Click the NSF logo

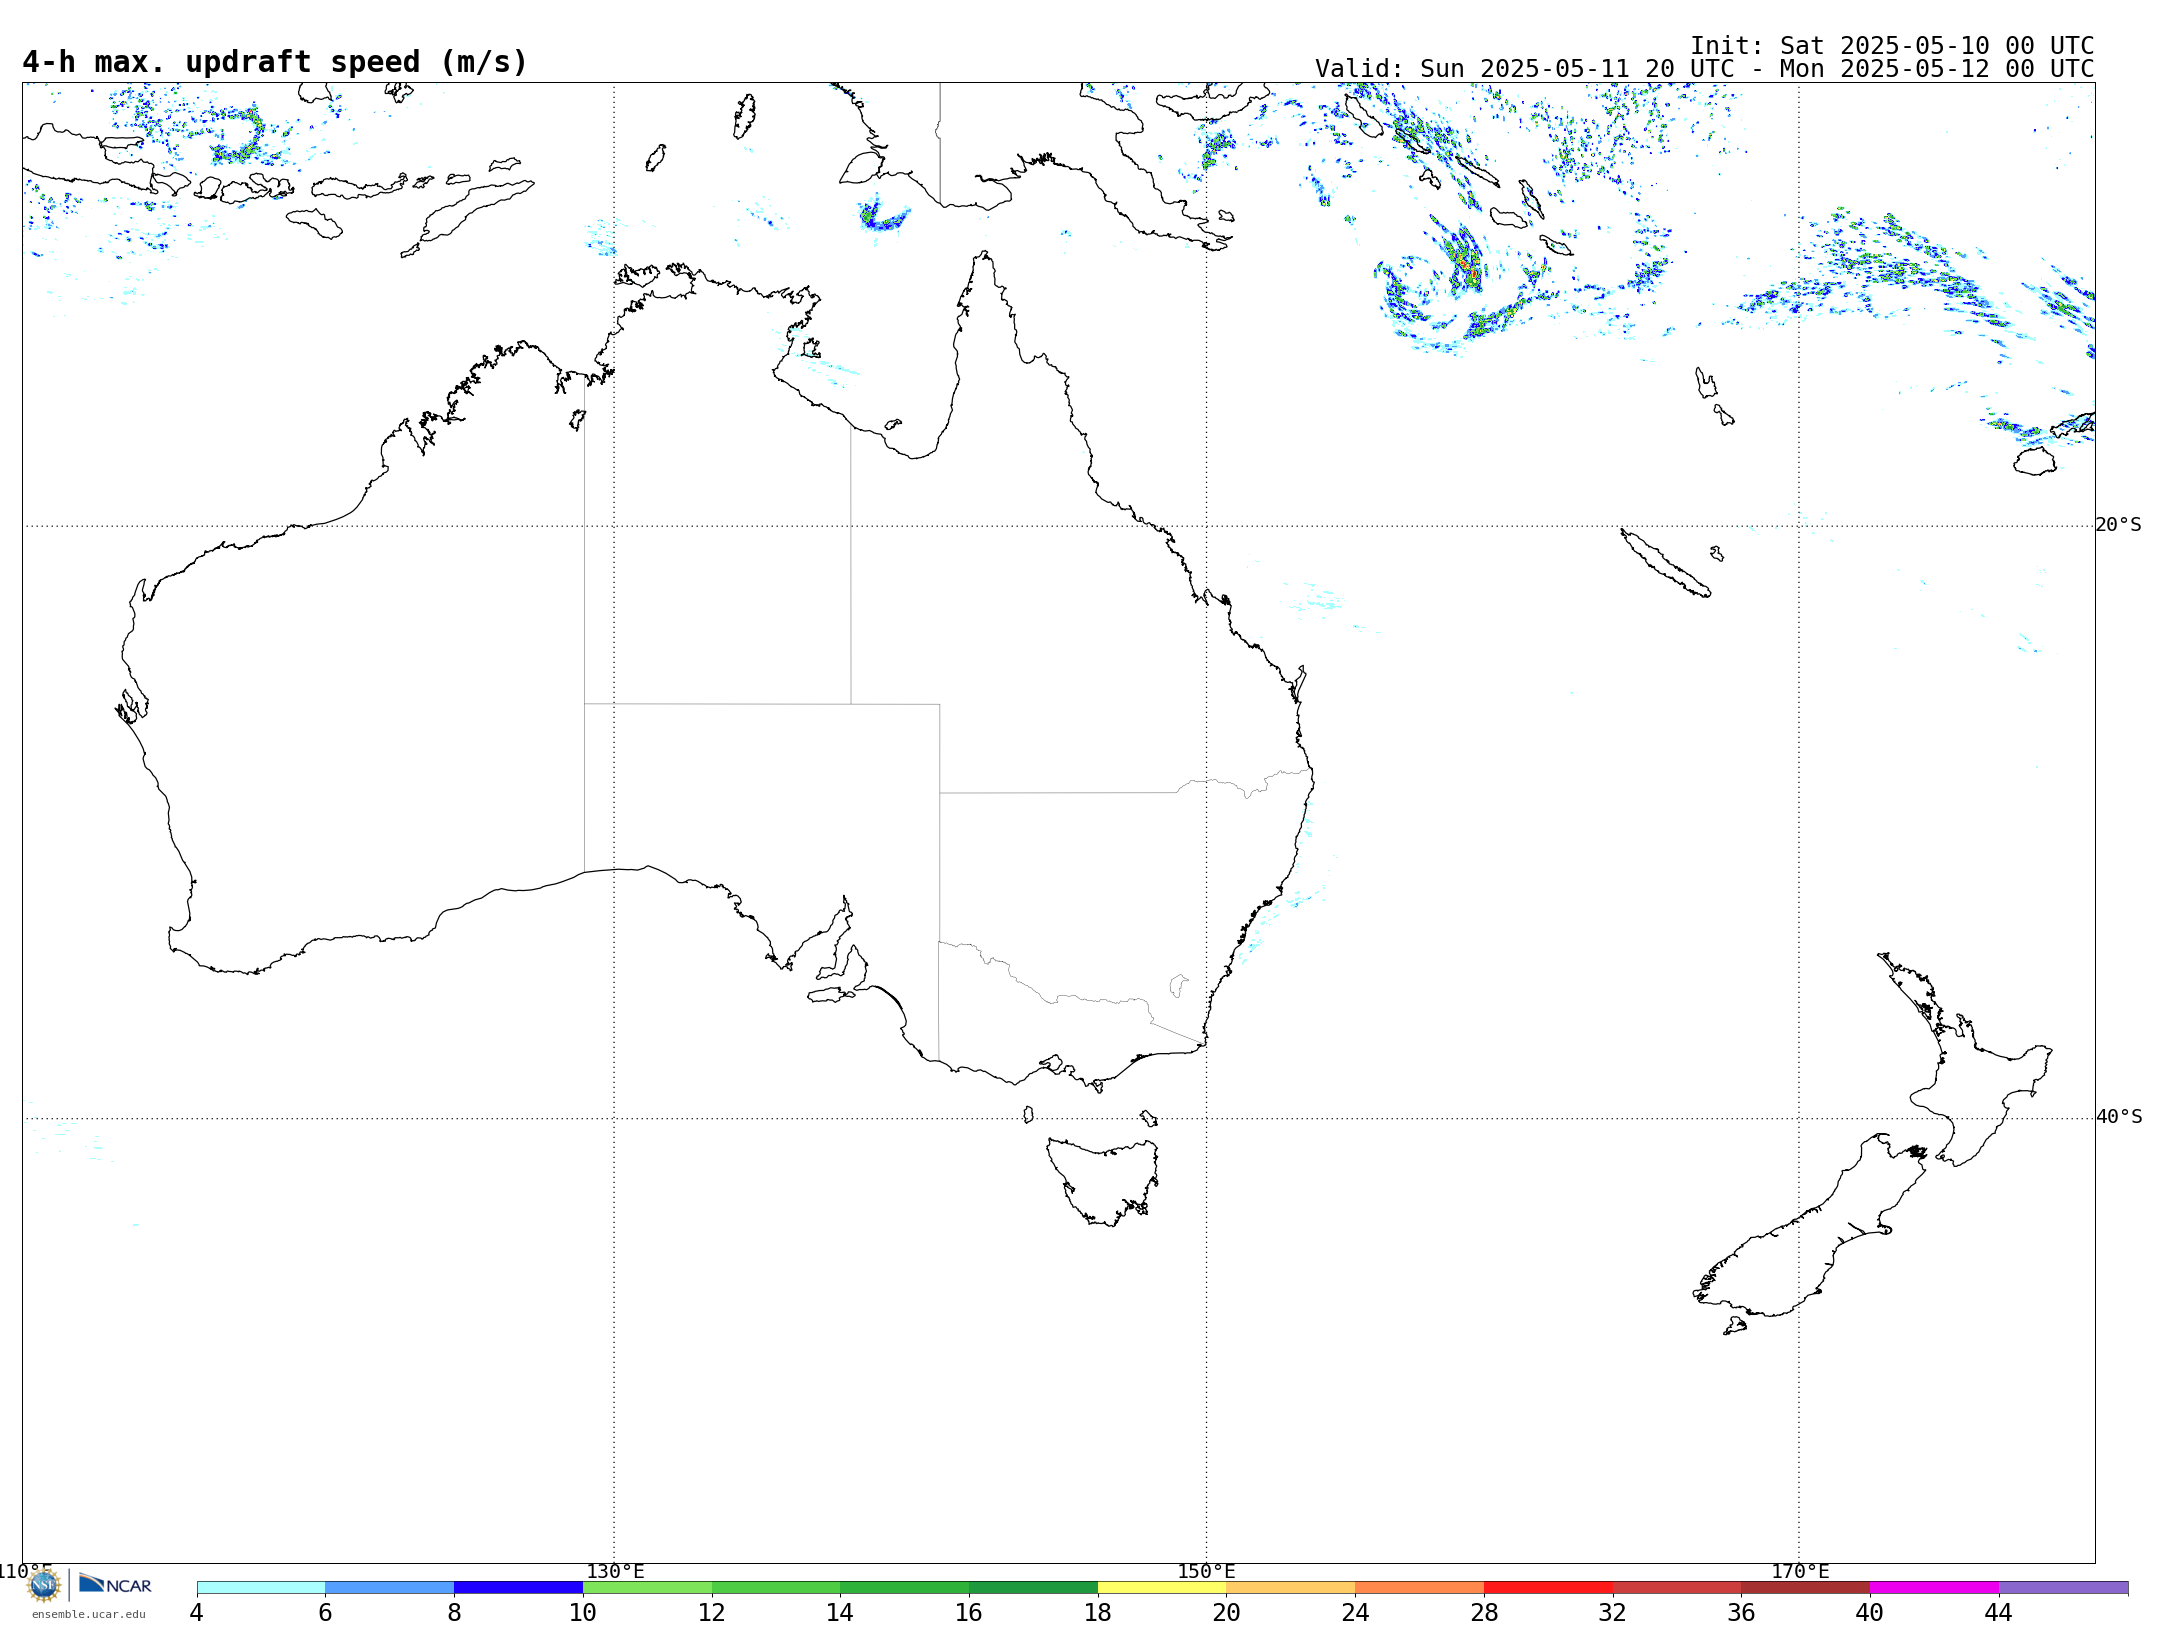pos(43,1585)
